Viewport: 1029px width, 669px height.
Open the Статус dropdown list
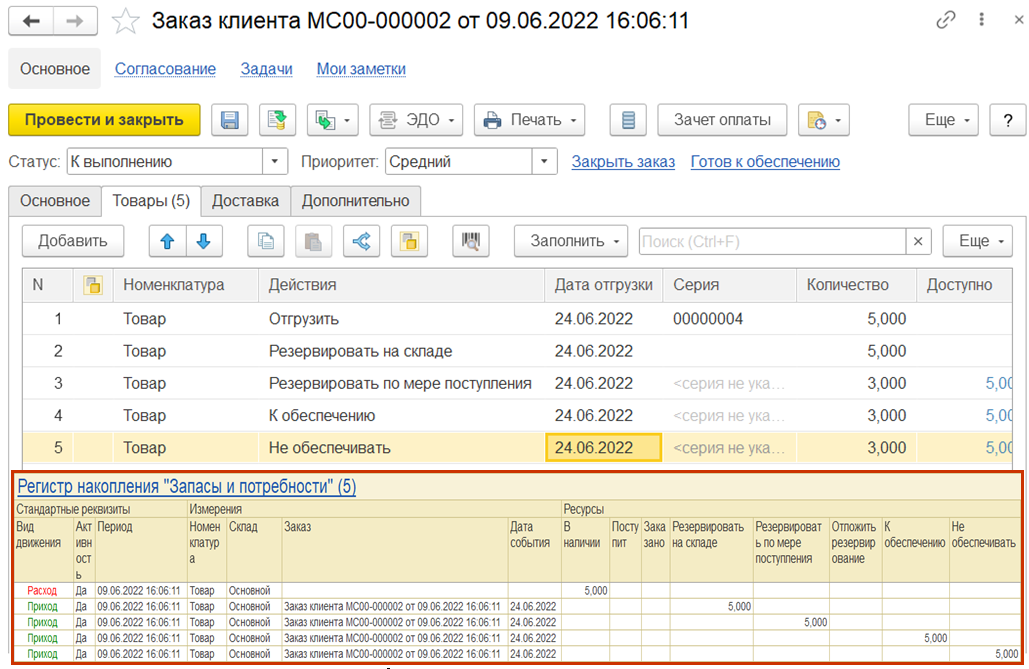[x=275, y=162]
